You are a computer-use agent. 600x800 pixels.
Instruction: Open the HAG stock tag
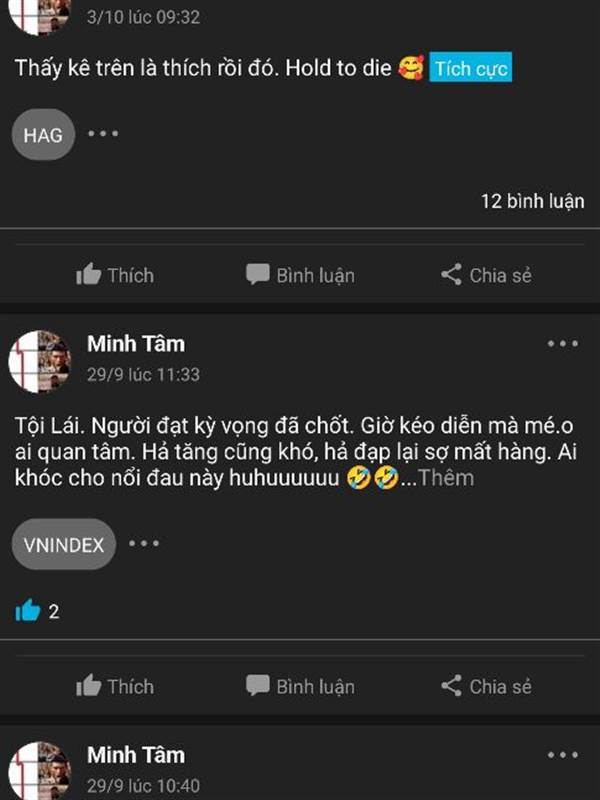pos(44,134)
